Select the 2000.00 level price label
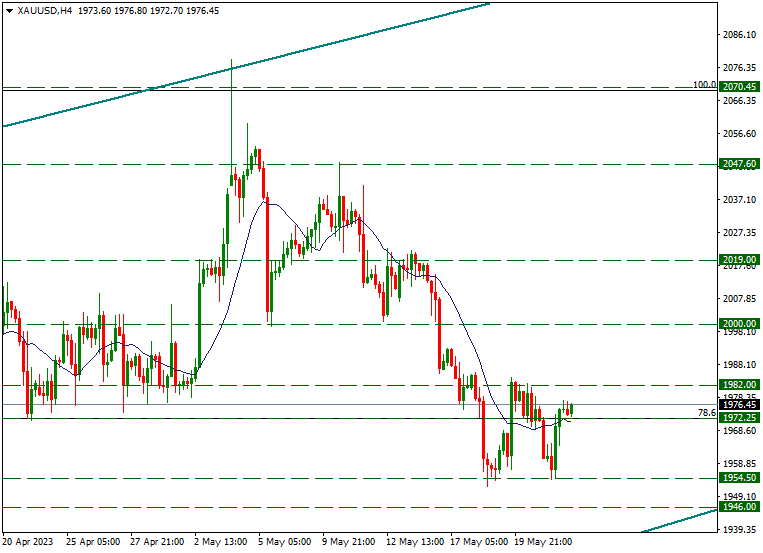 [x=739, y=324]
